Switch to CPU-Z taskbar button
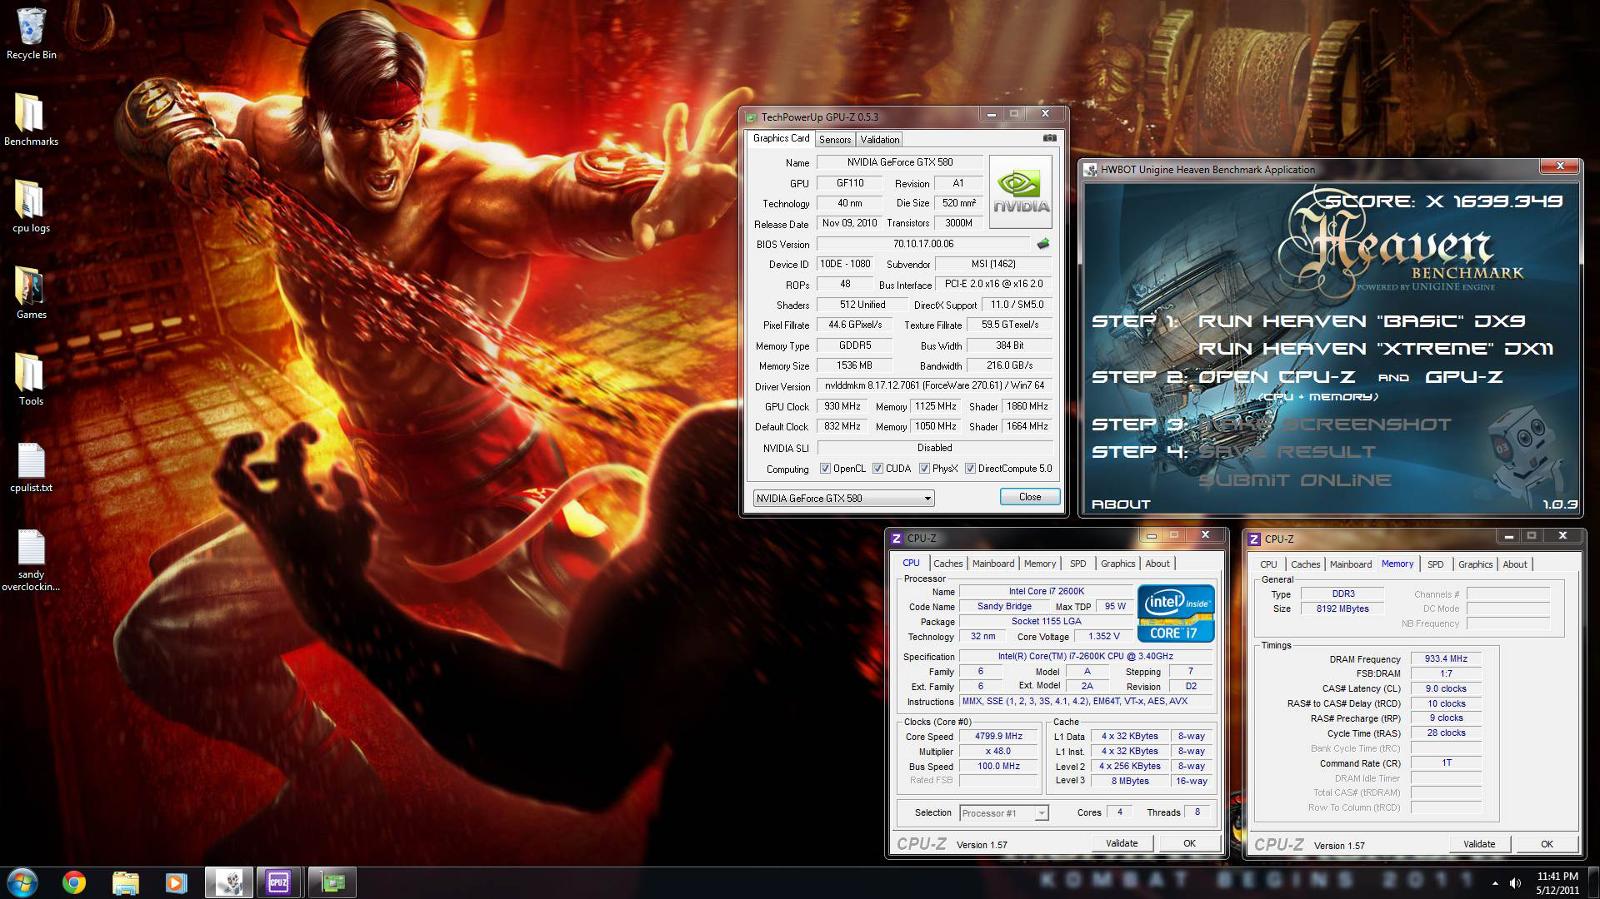Screen dimensions: 1600x899 [x=279, y=882]
